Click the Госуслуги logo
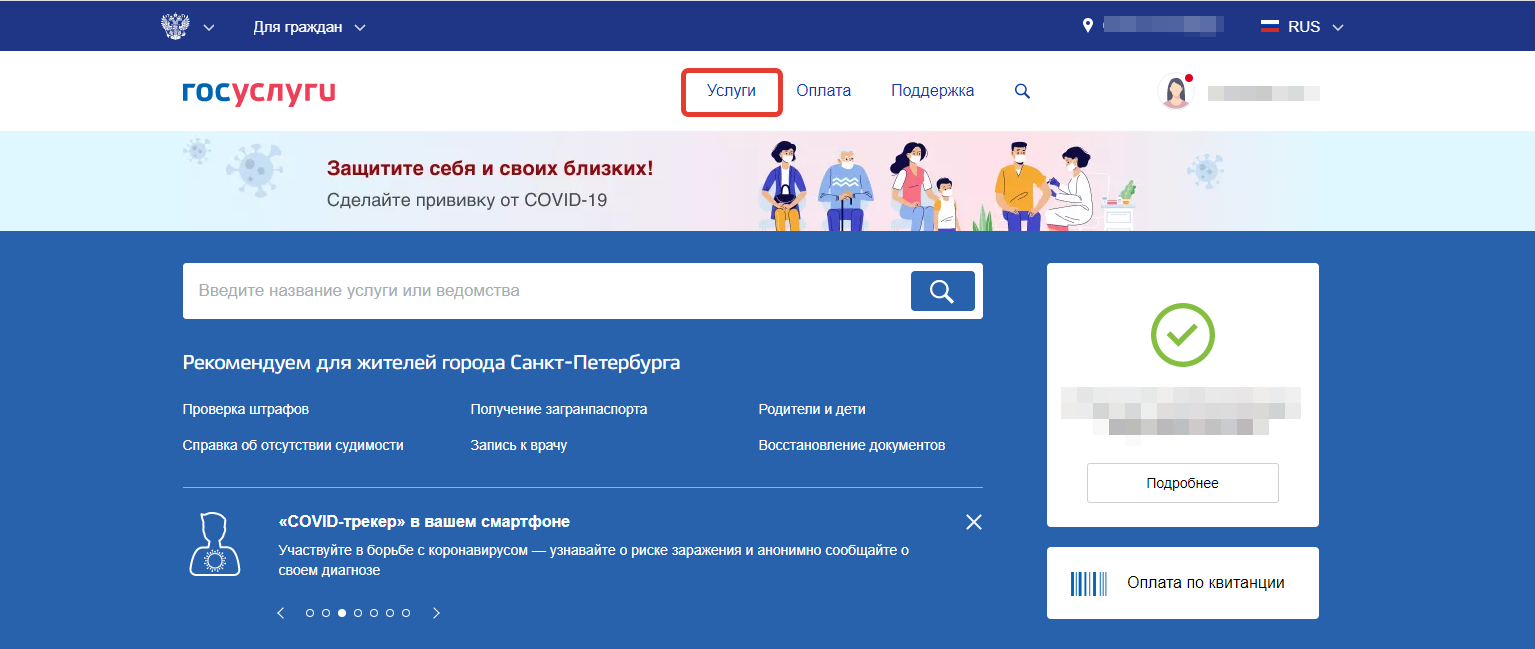This screenshot has height=649, width=1535. [259, 92]
